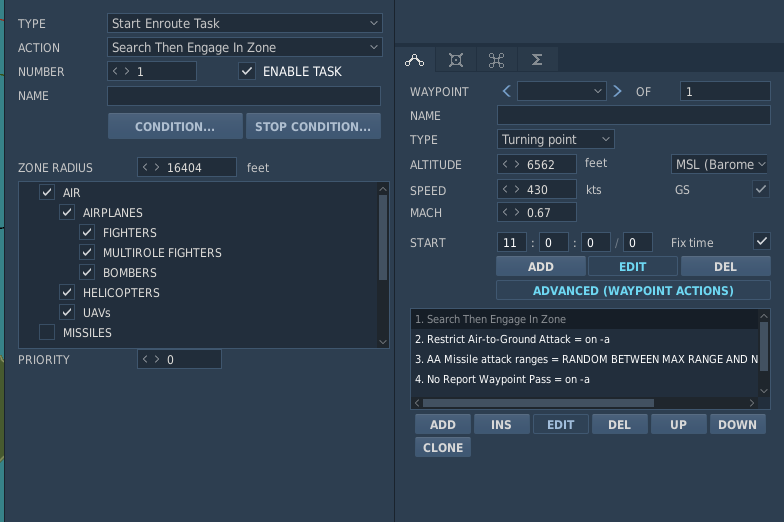Increase the ZONE RADIUS value
The image size is (784, 522).
pyautogui.click(x=157, y=167)
